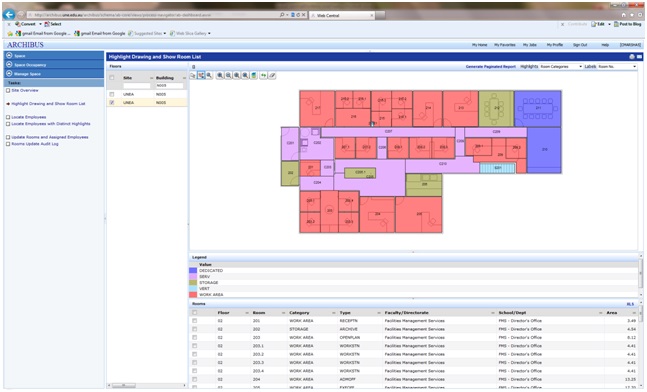Image resolution: width=647 pixels, height=392 pixels.
Task: Check the room 203 OPENPLAN row checkbox
Action: pyautogui.click(x=194, y=338)
